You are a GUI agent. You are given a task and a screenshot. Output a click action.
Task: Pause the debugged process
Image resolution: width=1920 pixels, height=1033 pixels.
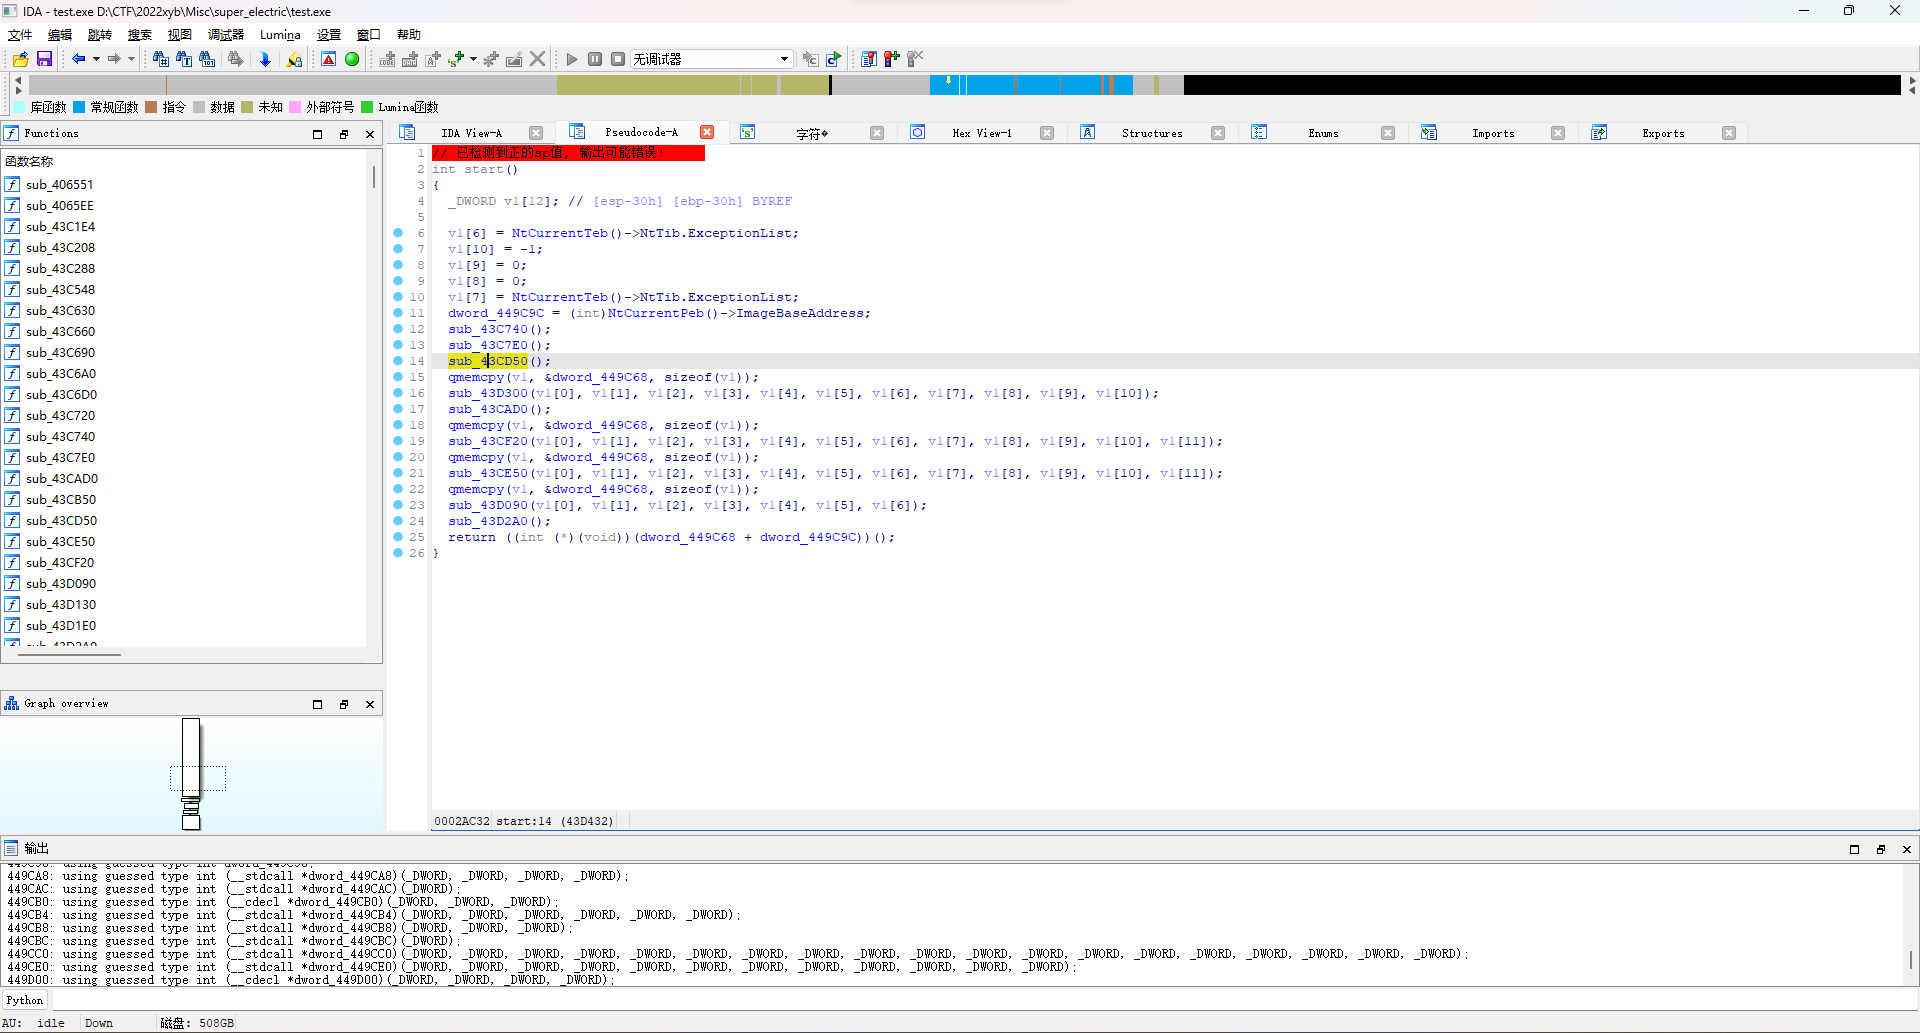(595, 59)
